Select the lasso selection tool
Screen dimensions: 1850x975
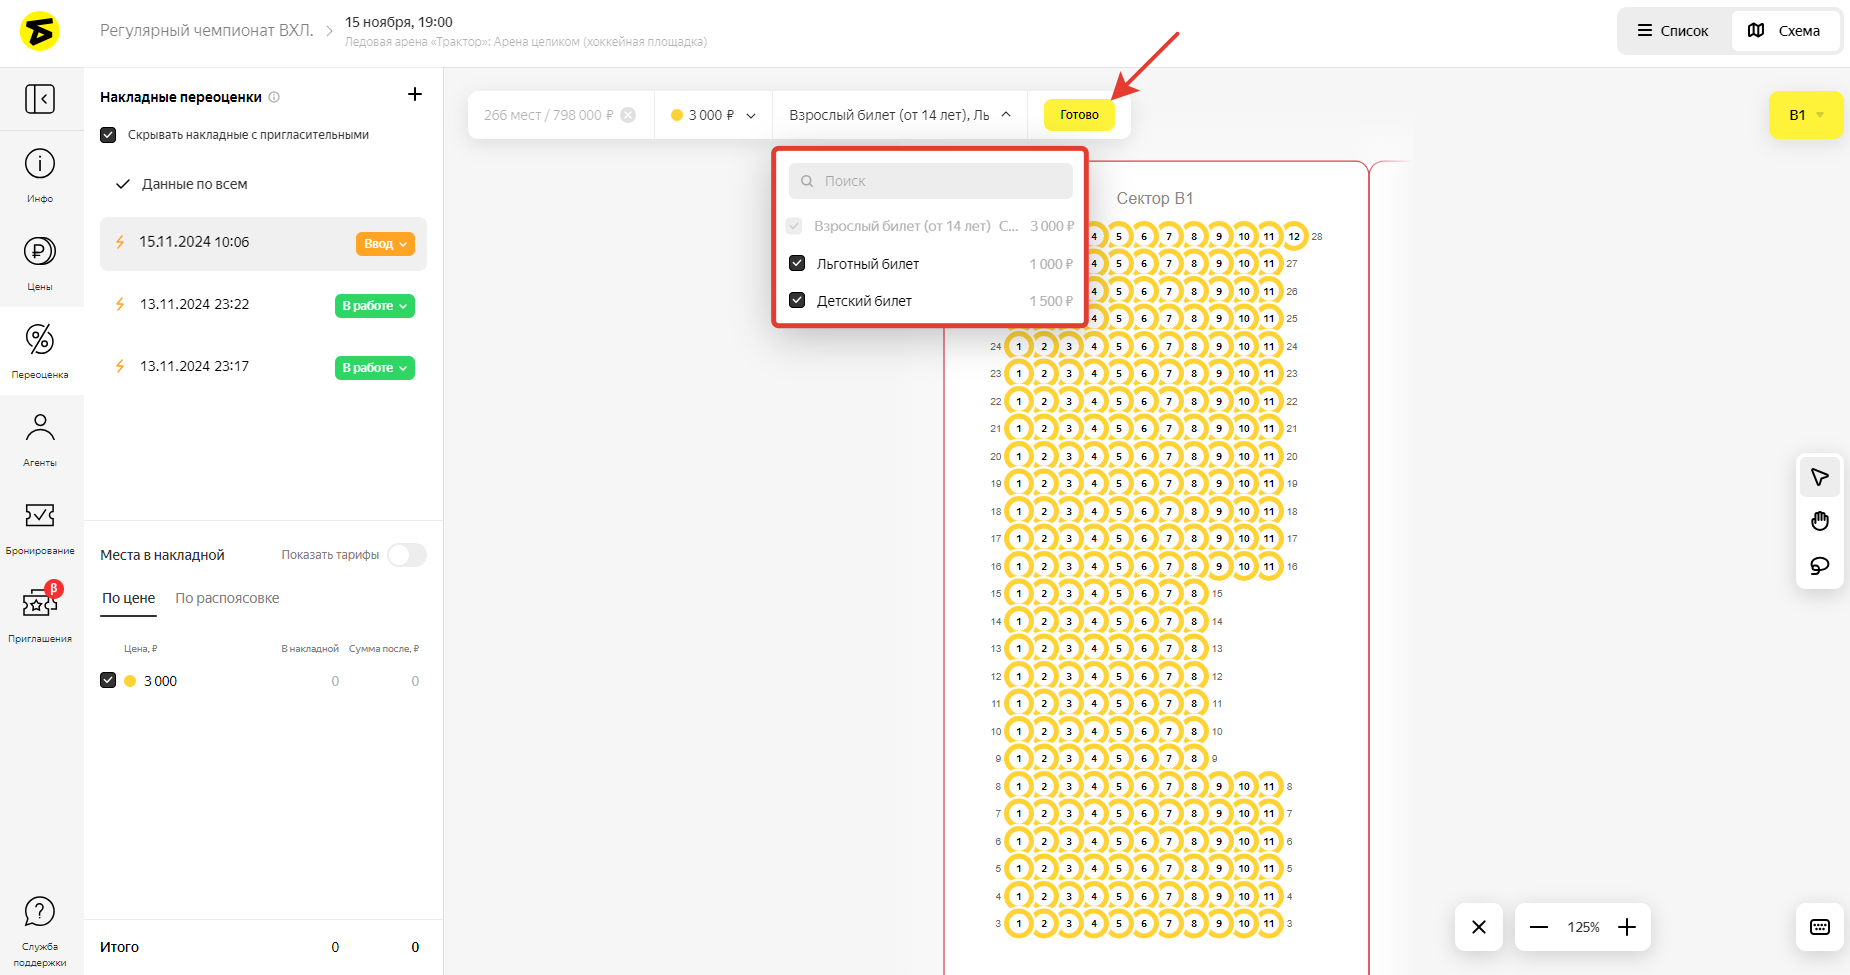click(x=1819, y=565)
